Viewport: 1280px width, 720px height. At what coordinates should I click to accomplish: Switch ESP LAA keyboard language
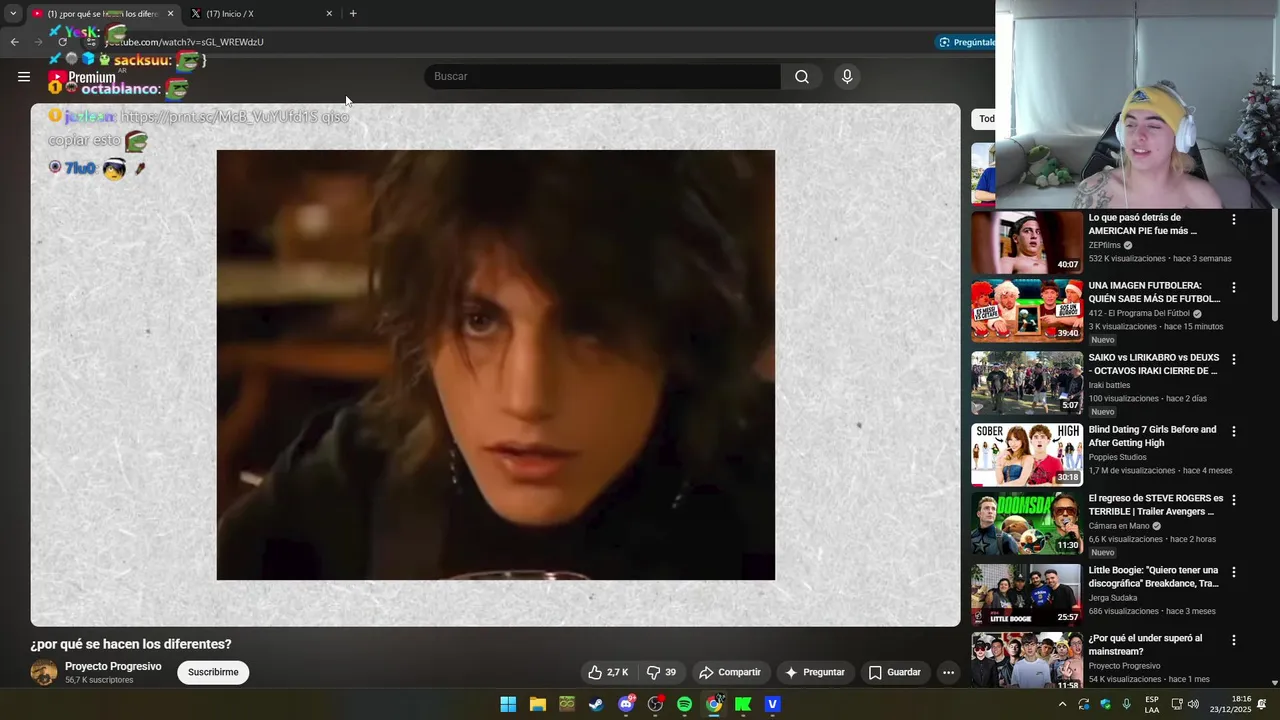click(1152, 704)
